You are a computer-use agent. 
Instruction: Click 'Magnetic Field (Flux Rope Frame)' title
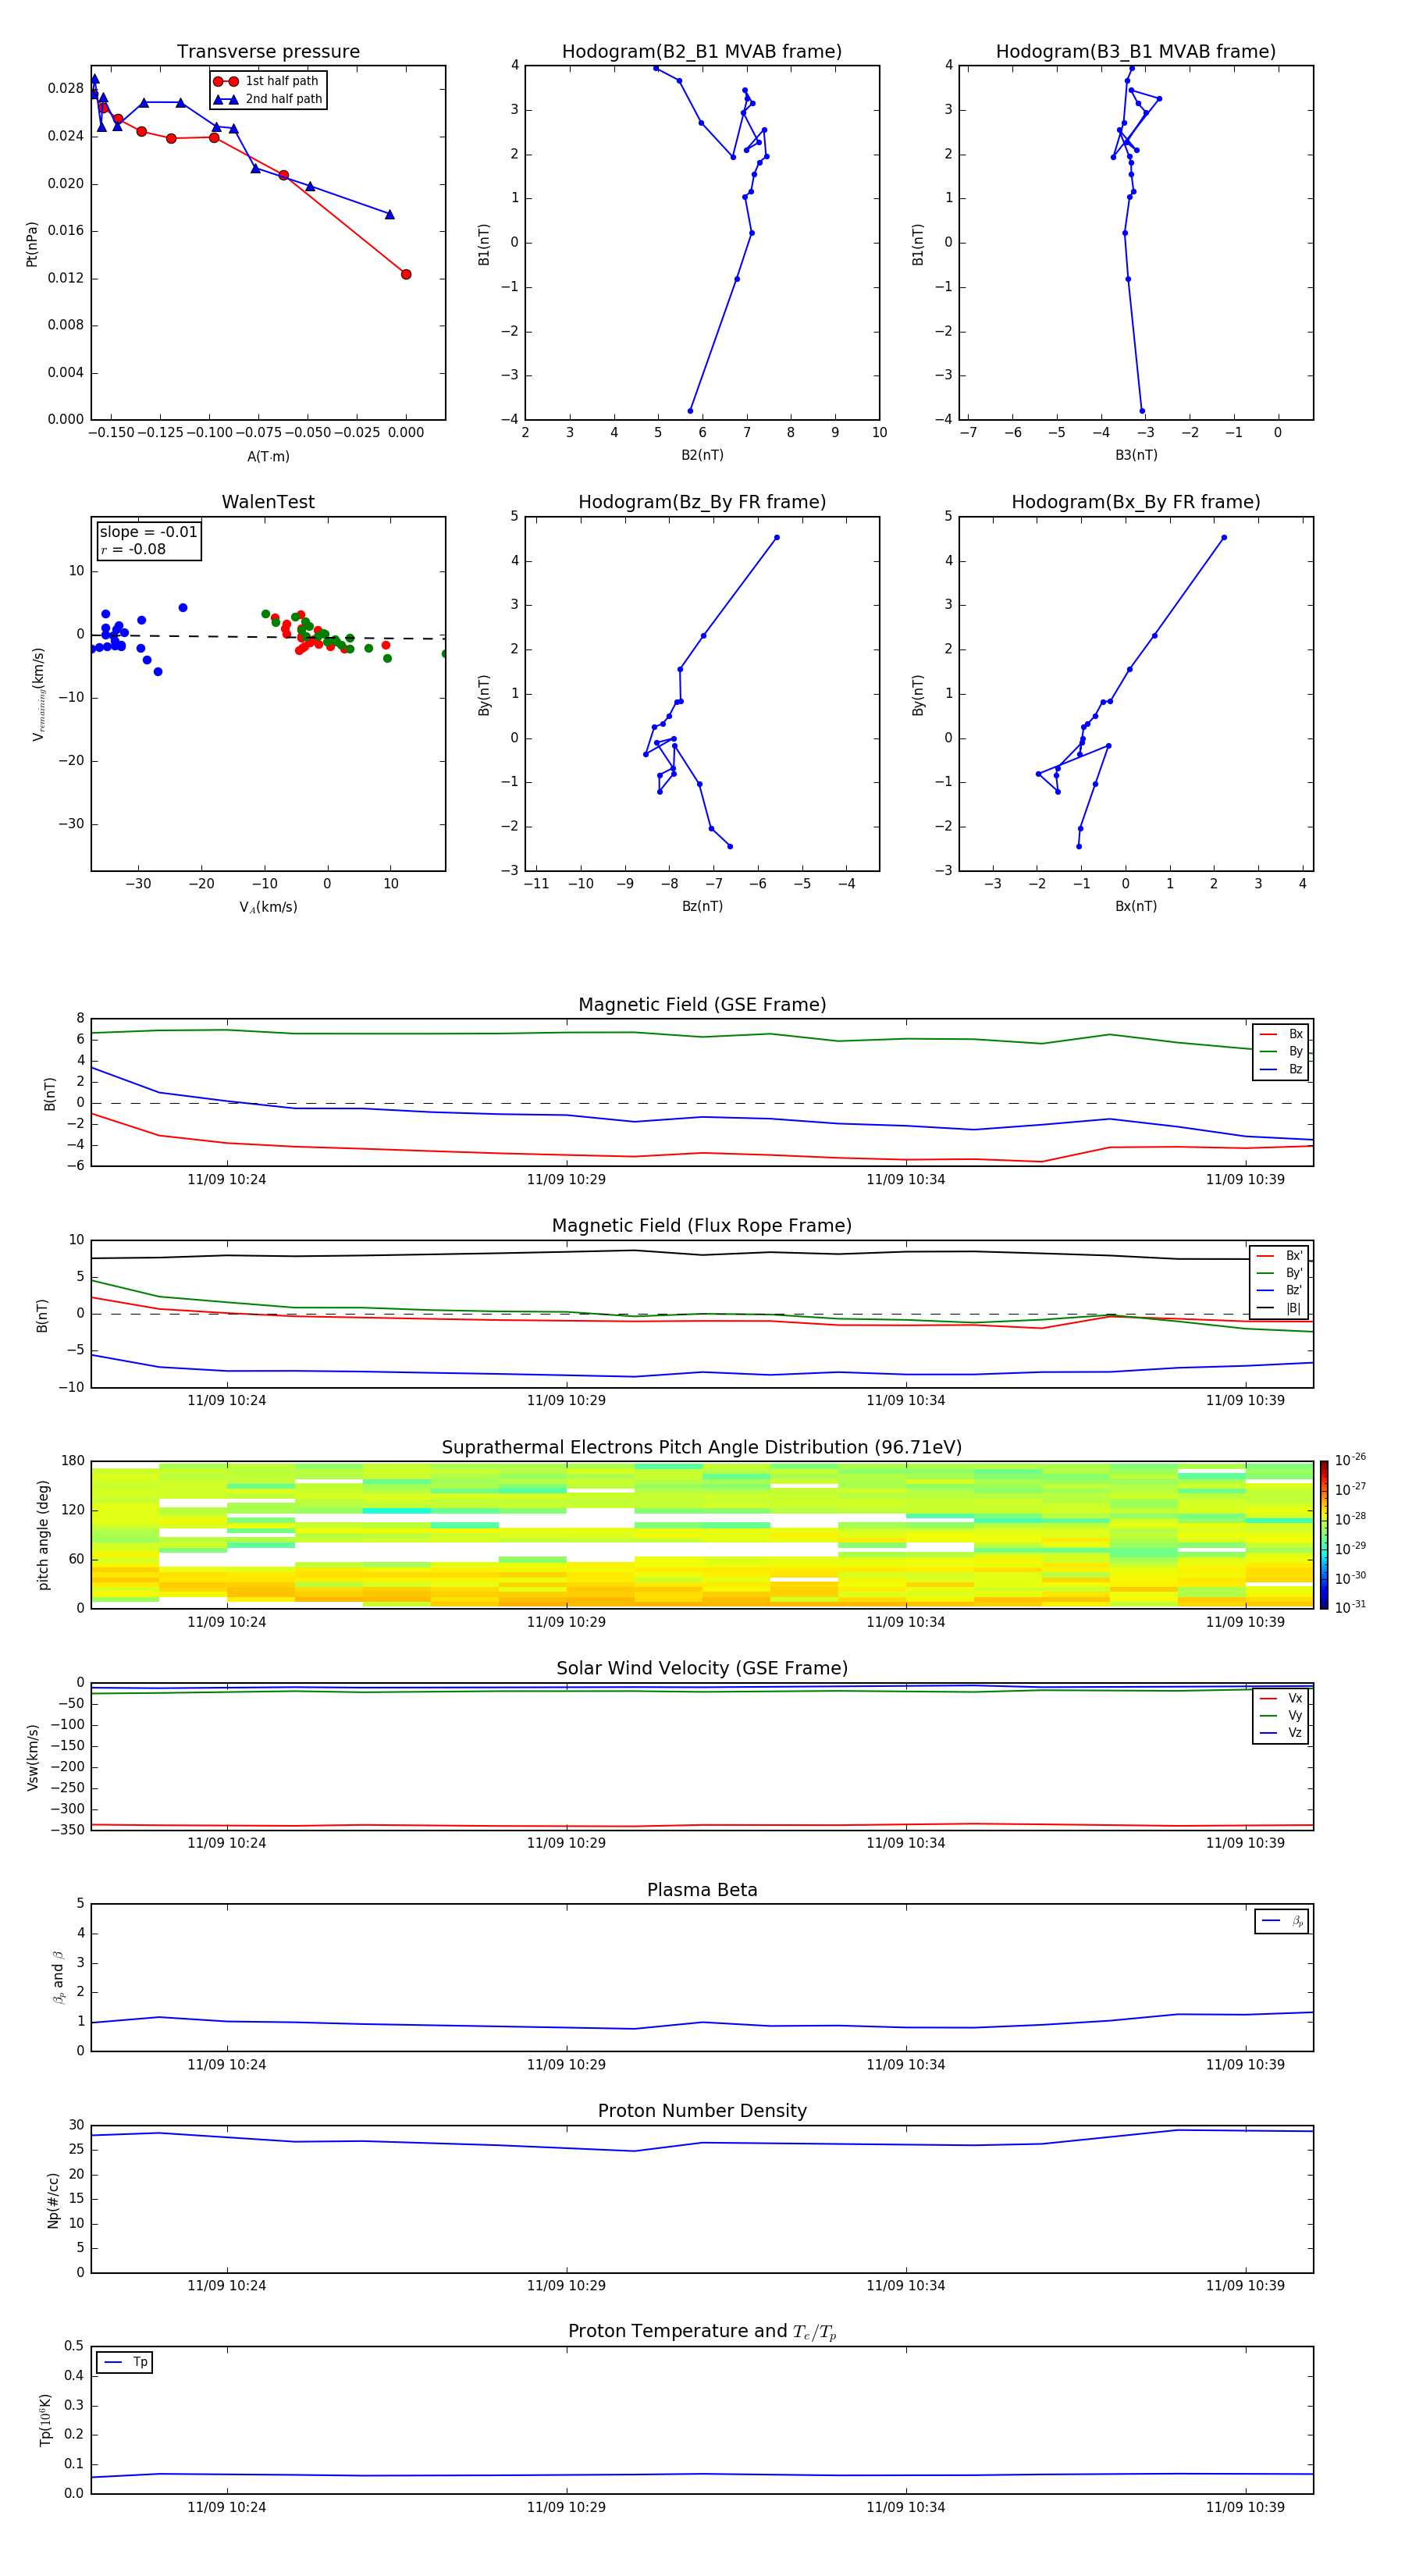[702, 1226]
